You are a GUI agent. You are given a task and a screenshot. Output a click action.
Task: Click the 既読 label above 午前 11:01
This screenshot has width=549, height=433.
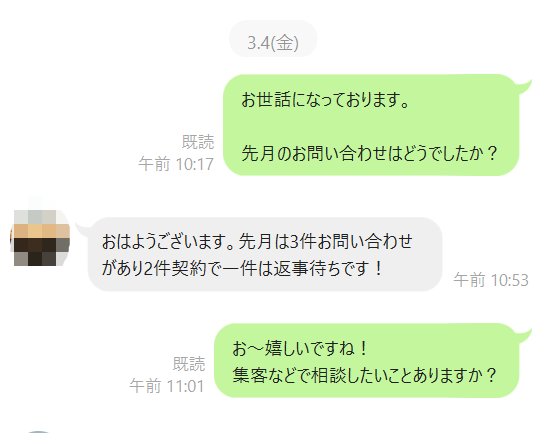pyautogui.click(x=189, y=364)
